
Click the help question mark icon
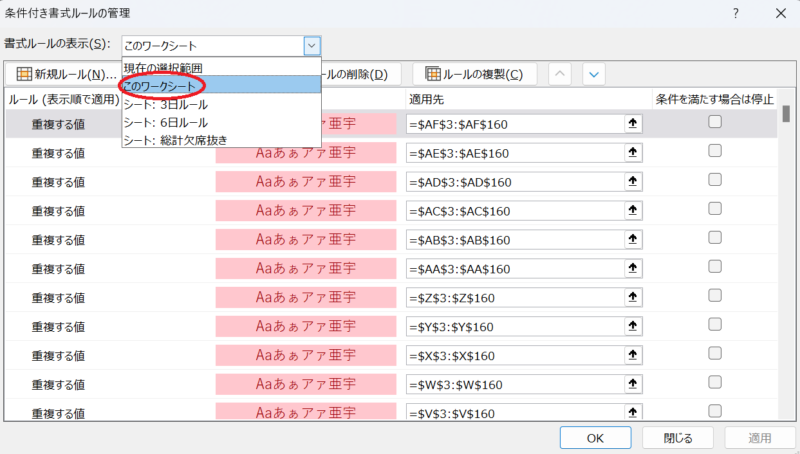click(x=735, y=14)
